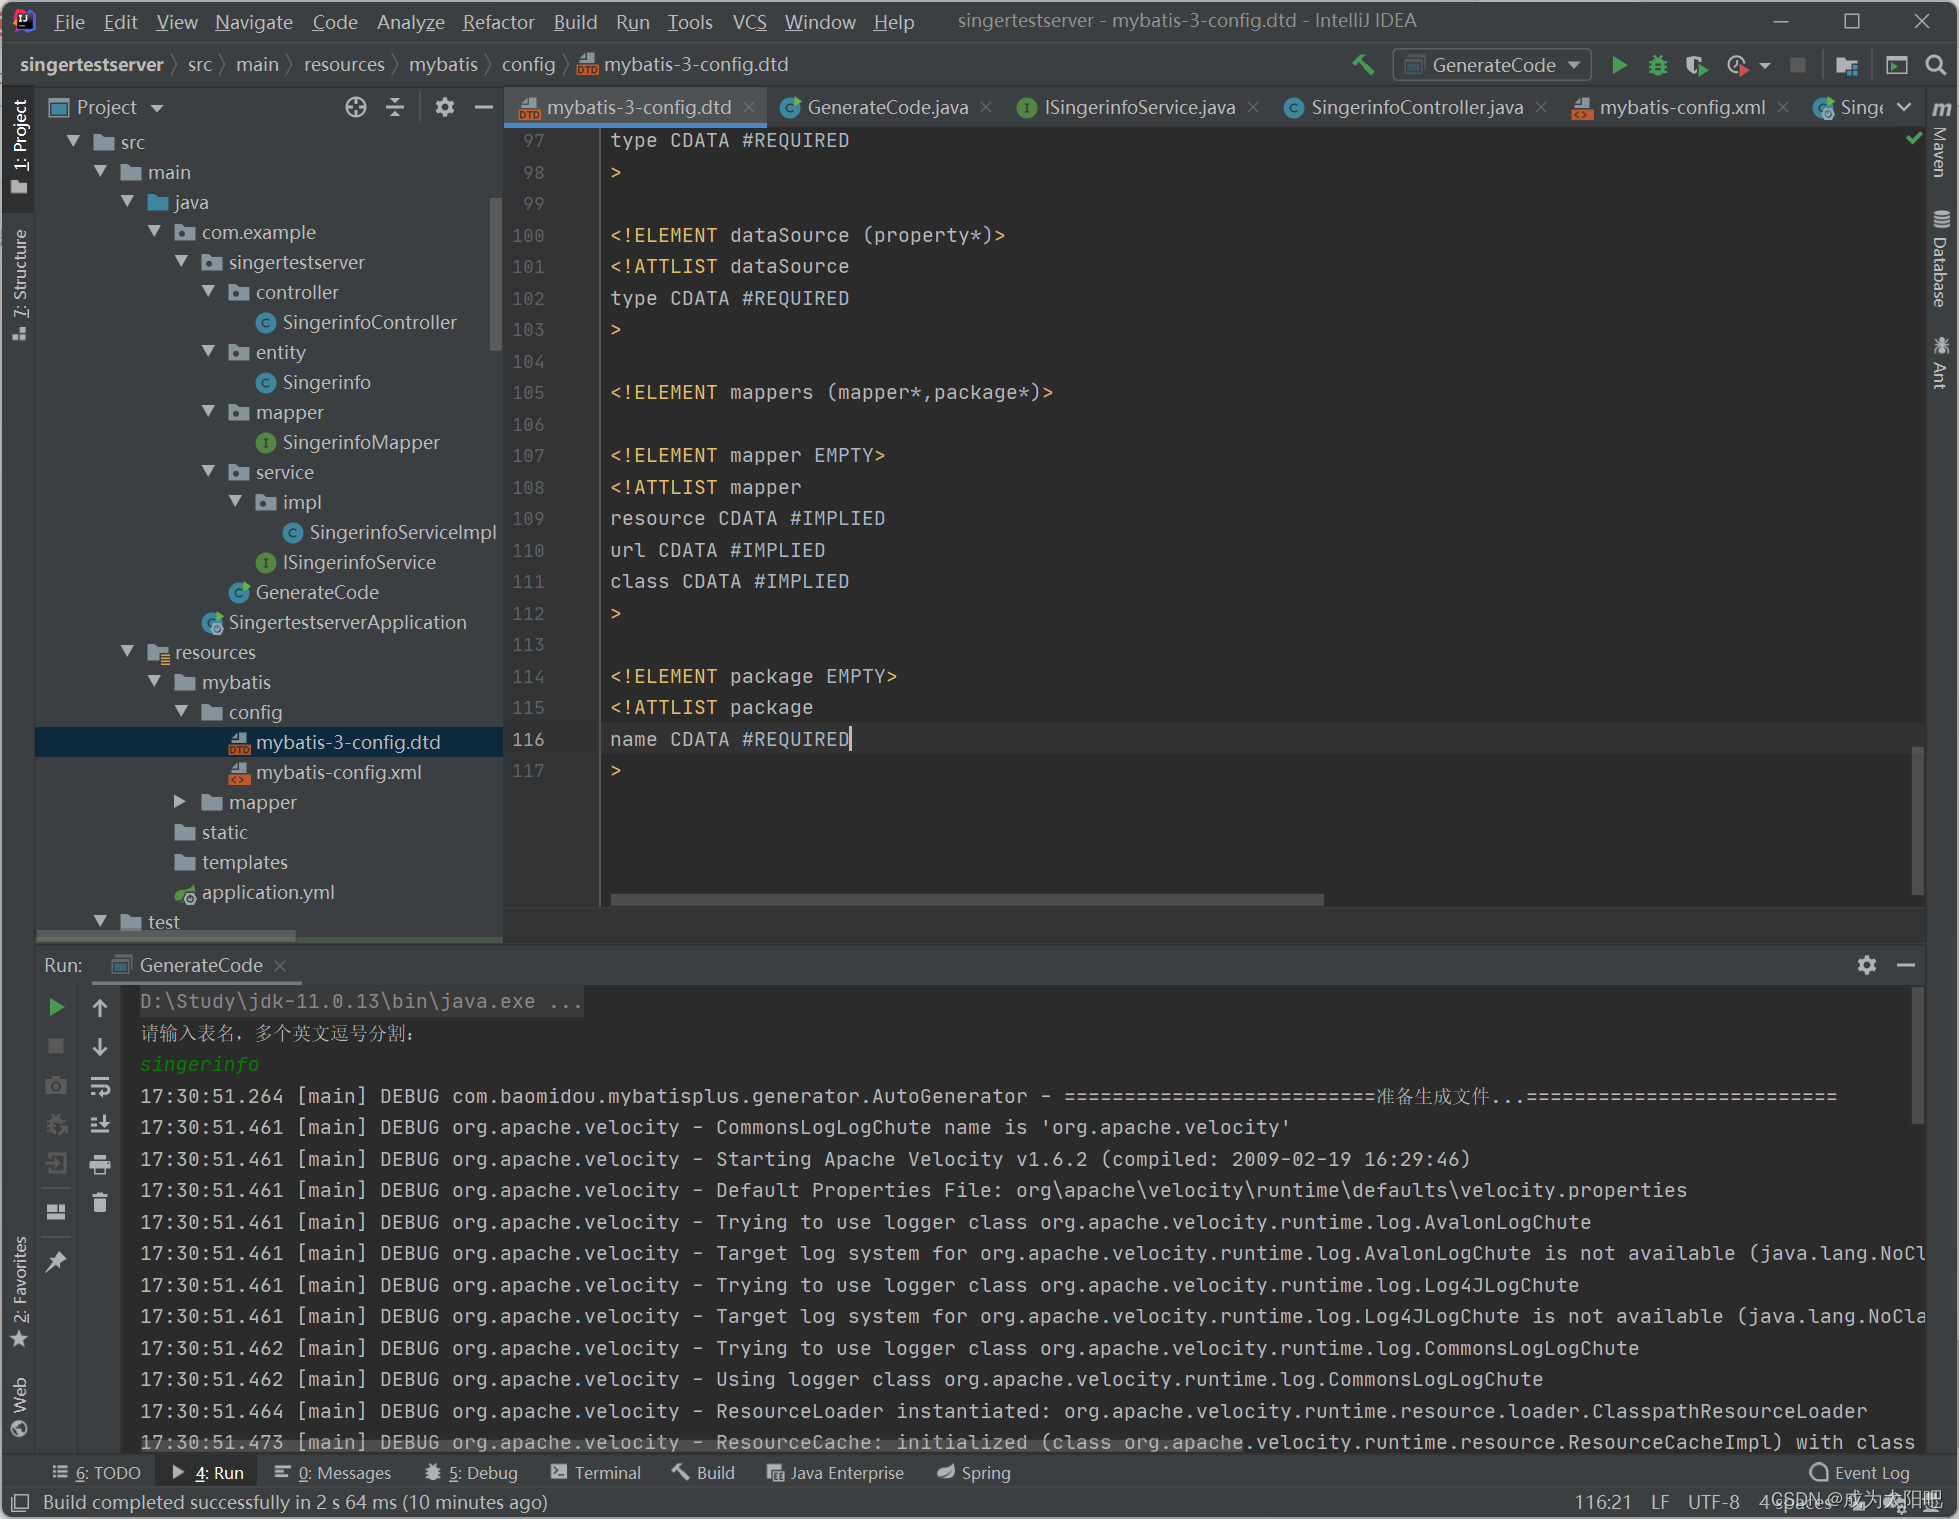This screenshot has width=1959, height=1519.
Task: Collapse the controller package in the tree
Action: [208, 292]
